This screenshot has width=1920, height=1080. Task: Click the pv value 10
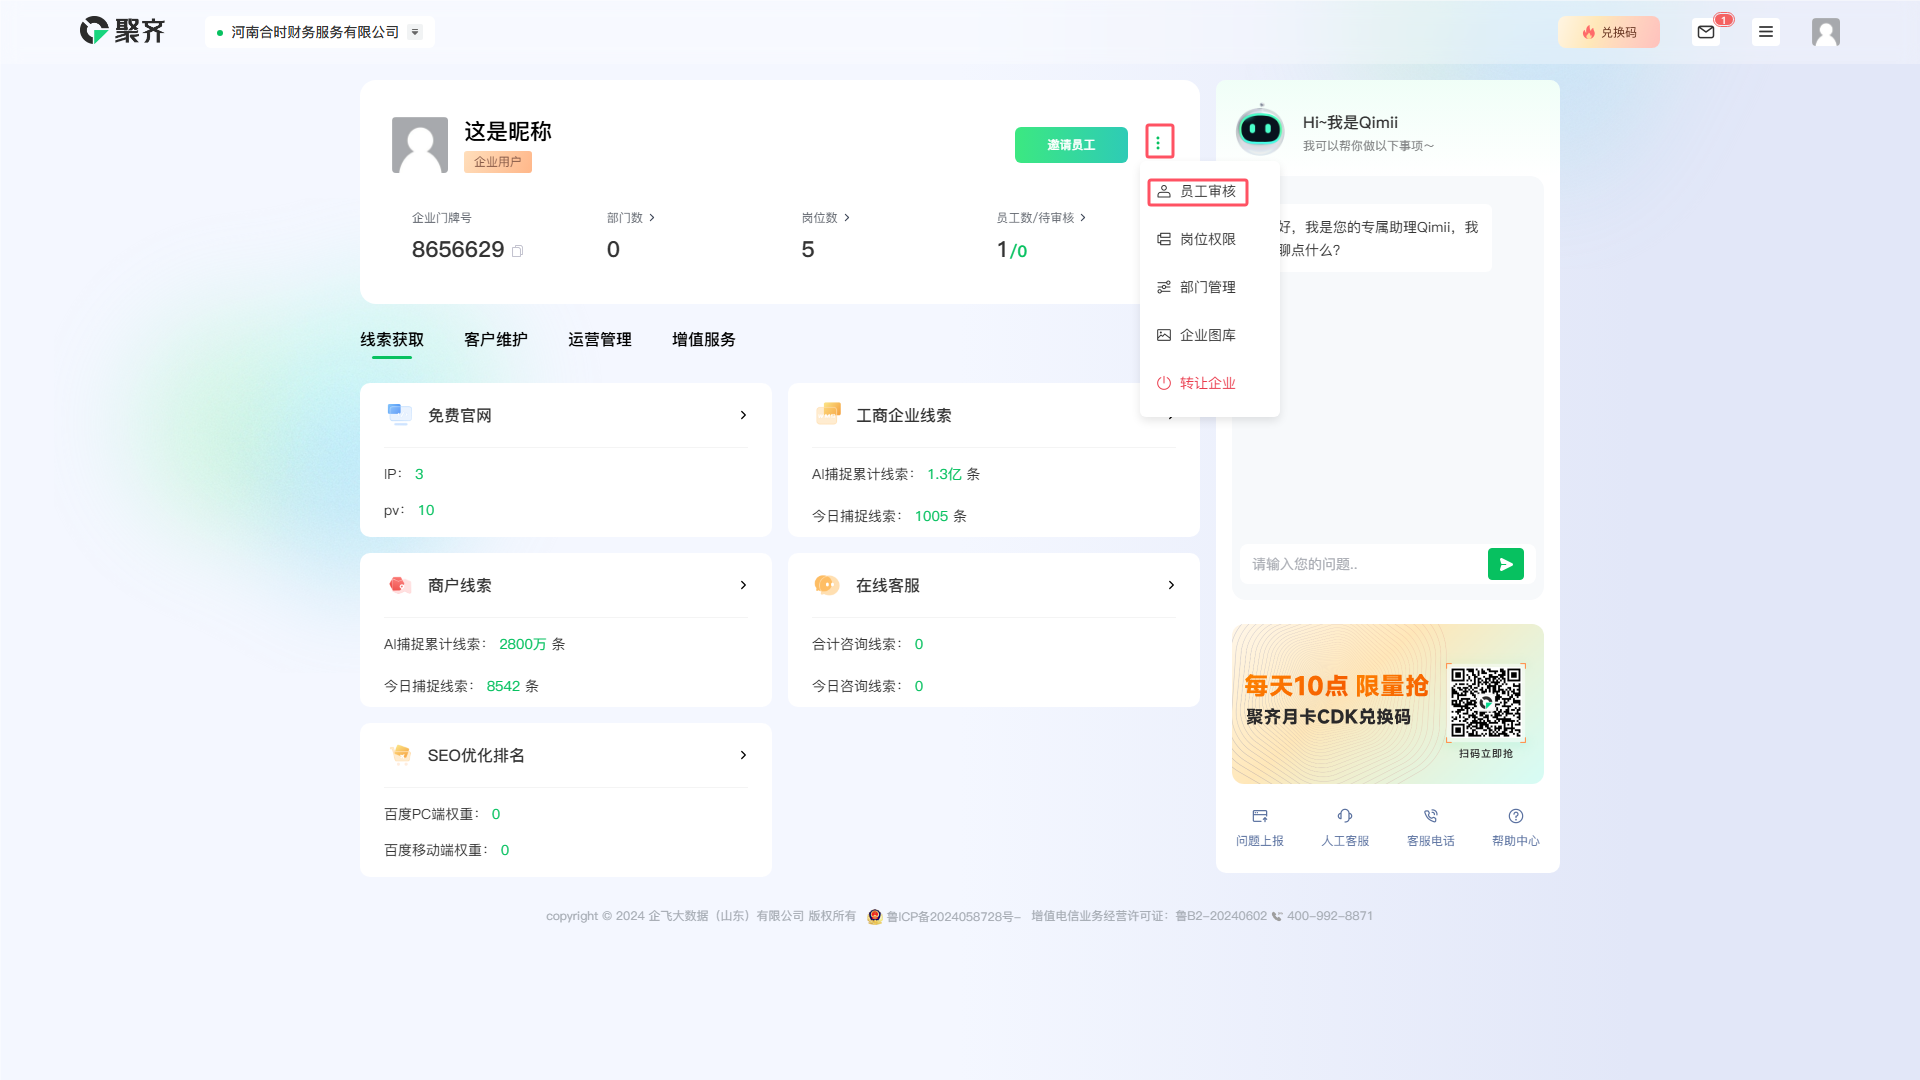[426, 510]
